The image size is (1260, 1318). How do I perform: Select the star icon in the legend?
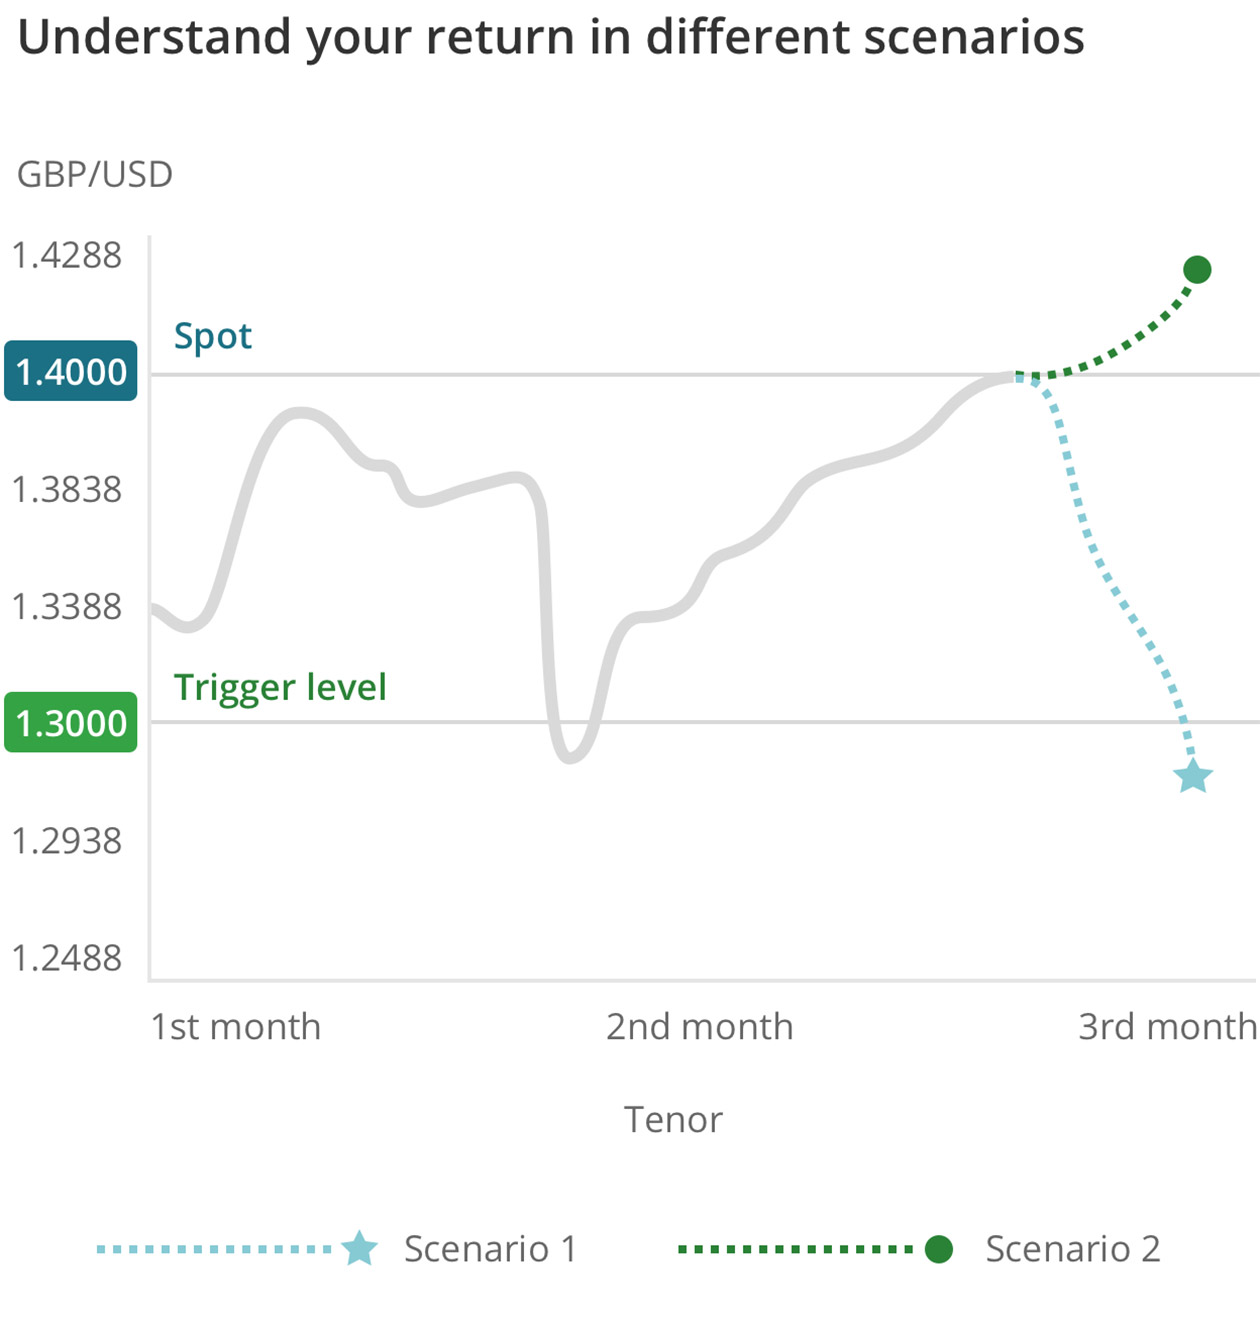click(359, 1248)
